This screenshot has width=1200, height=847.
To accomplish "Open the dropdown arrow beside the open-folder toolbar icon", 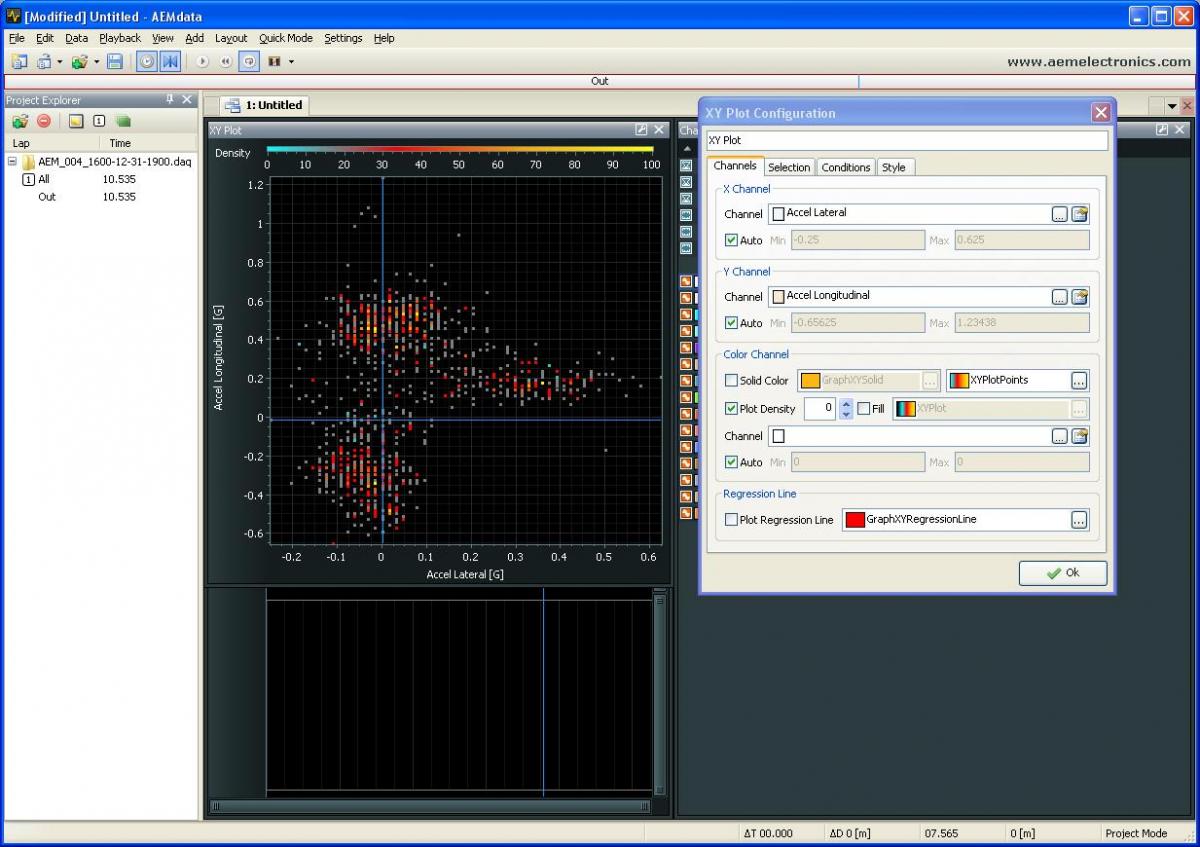I will (x=97, y=62).
